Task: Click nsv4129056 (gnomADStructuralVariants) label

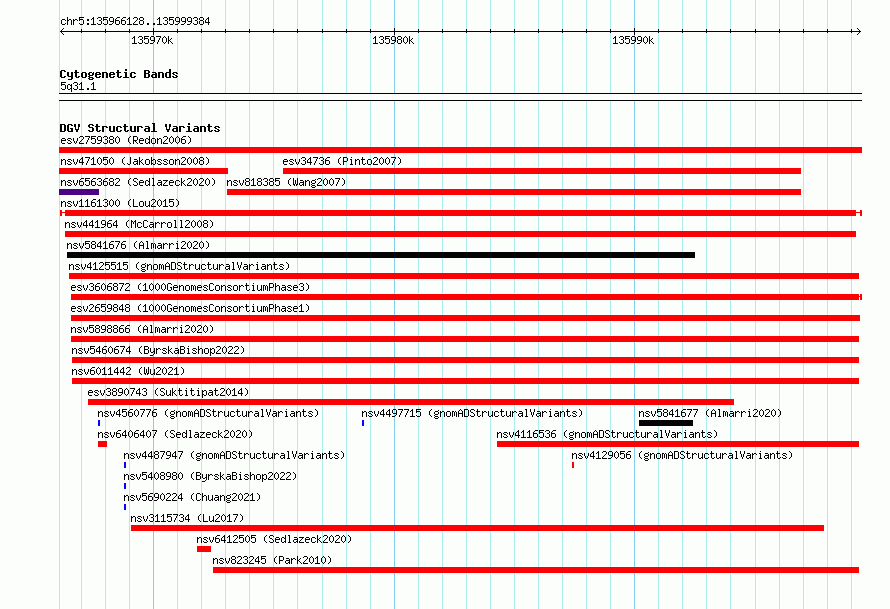Action: 682,455
